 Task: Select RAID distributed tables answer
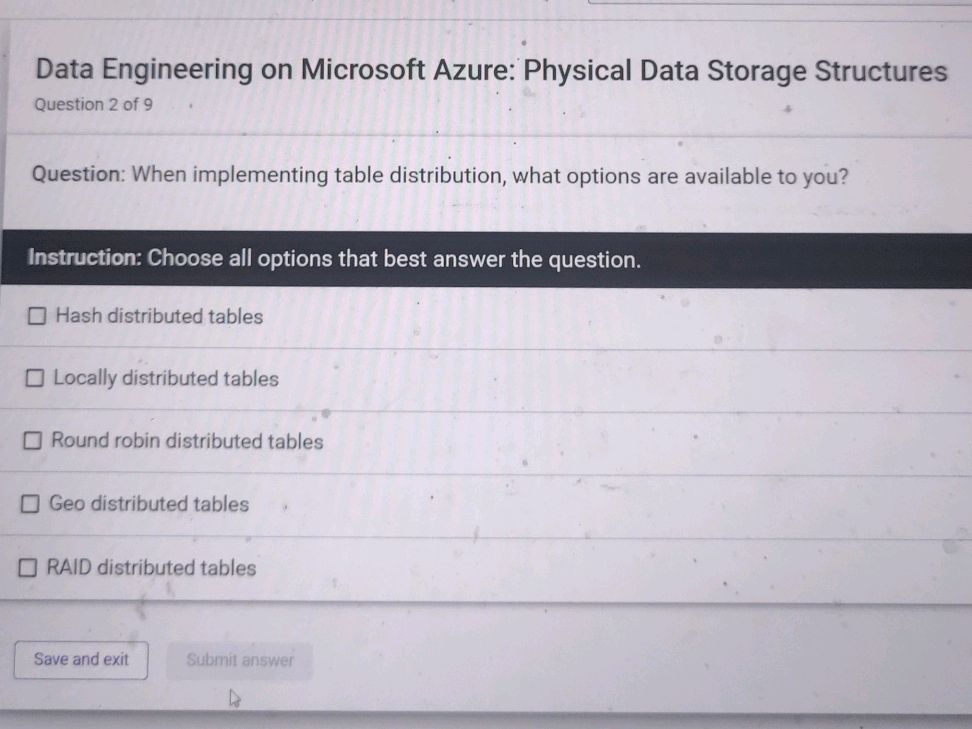(28, 567)
